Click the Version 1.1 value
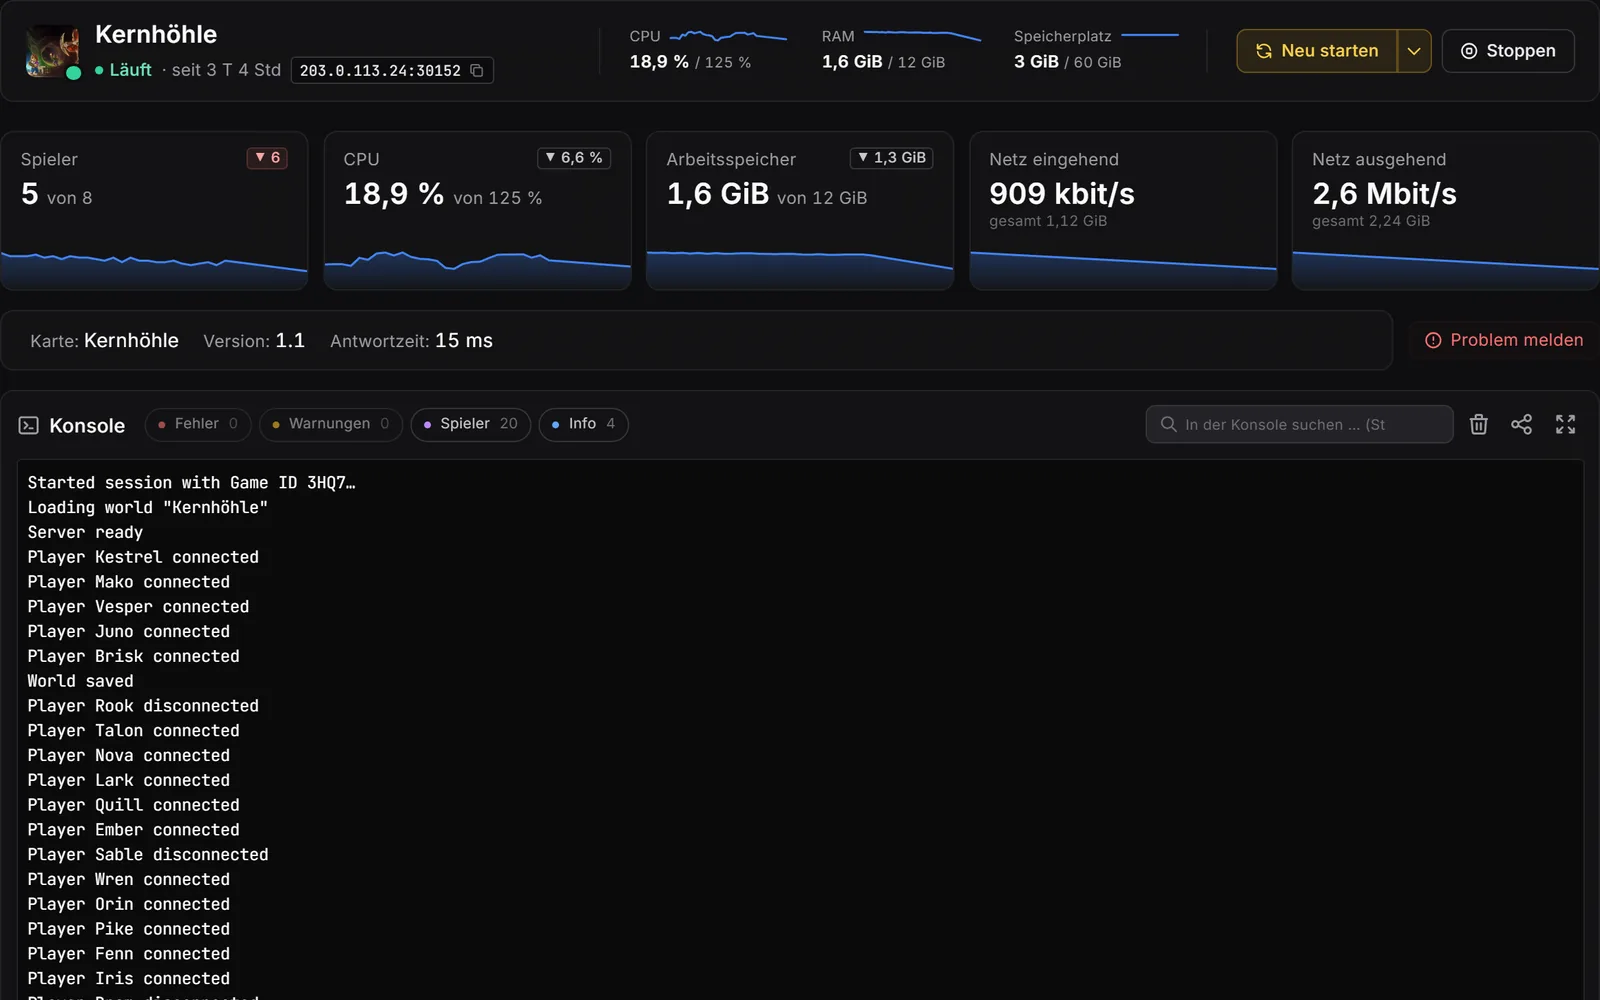The height and width of the screenshot is (1000, 1600). 290,341
